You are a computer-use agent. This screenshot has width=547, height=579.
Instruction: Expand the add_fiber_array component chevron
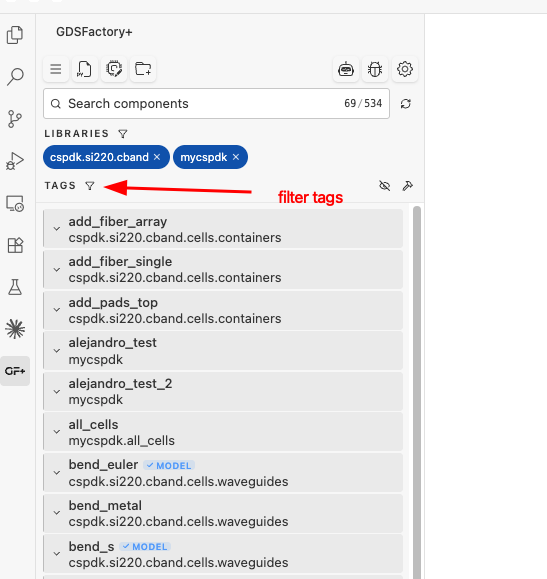pyautogui.click(x=57, y=229)
